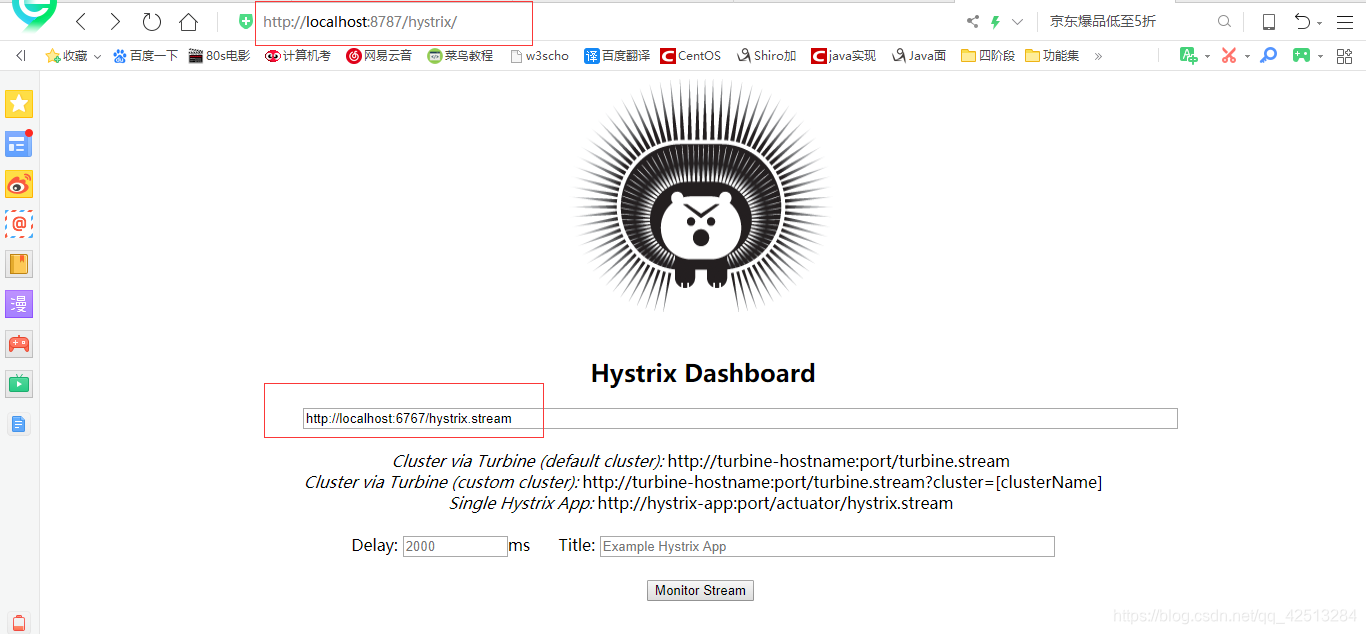
Task: Open the 网易云音 bookmark
Action: coord(379,56)
